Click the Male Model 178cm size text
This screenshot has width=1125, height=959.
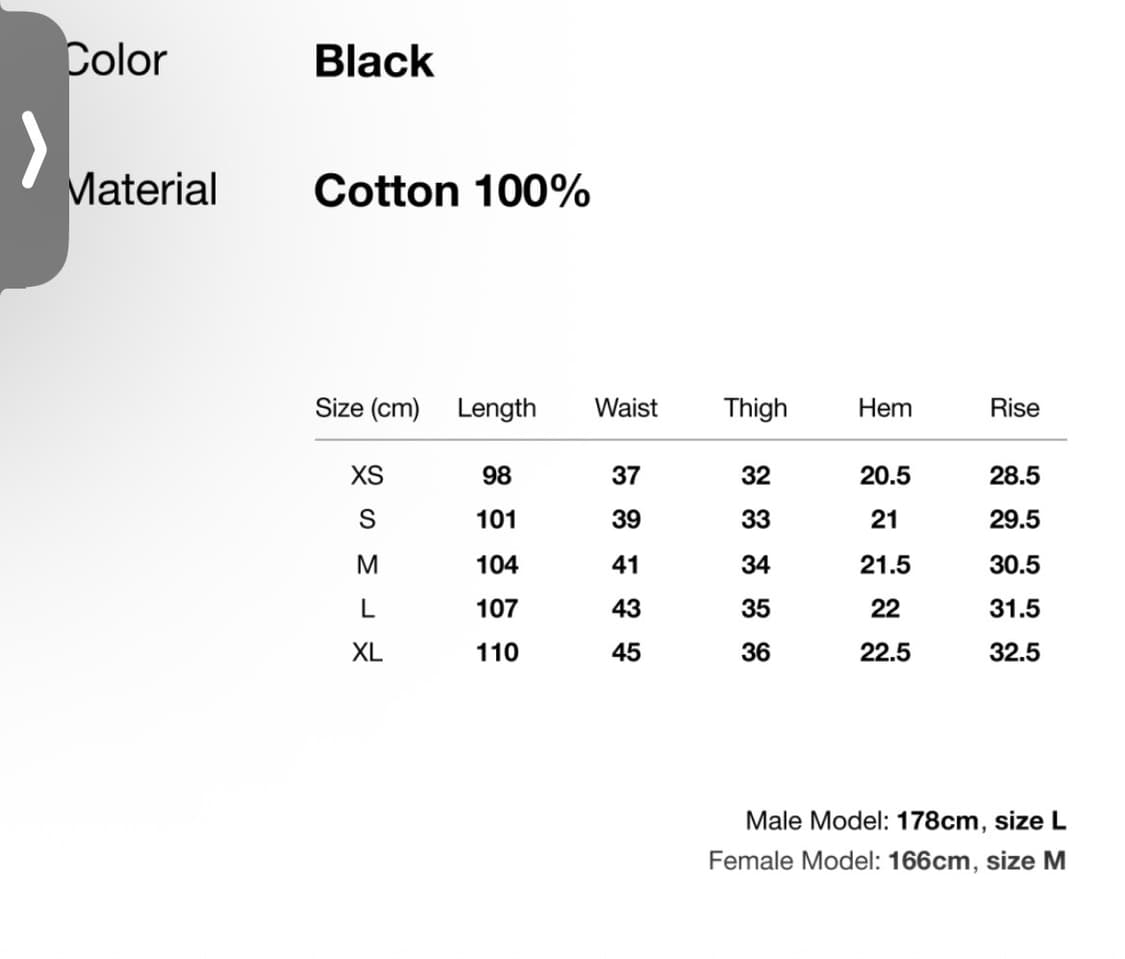(905, 821)
